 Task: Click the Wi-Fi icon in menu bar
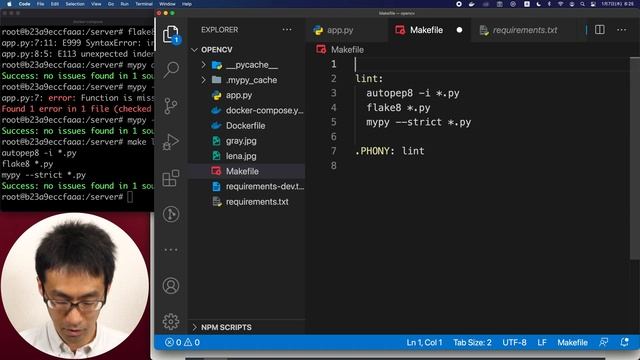point(561,4)
